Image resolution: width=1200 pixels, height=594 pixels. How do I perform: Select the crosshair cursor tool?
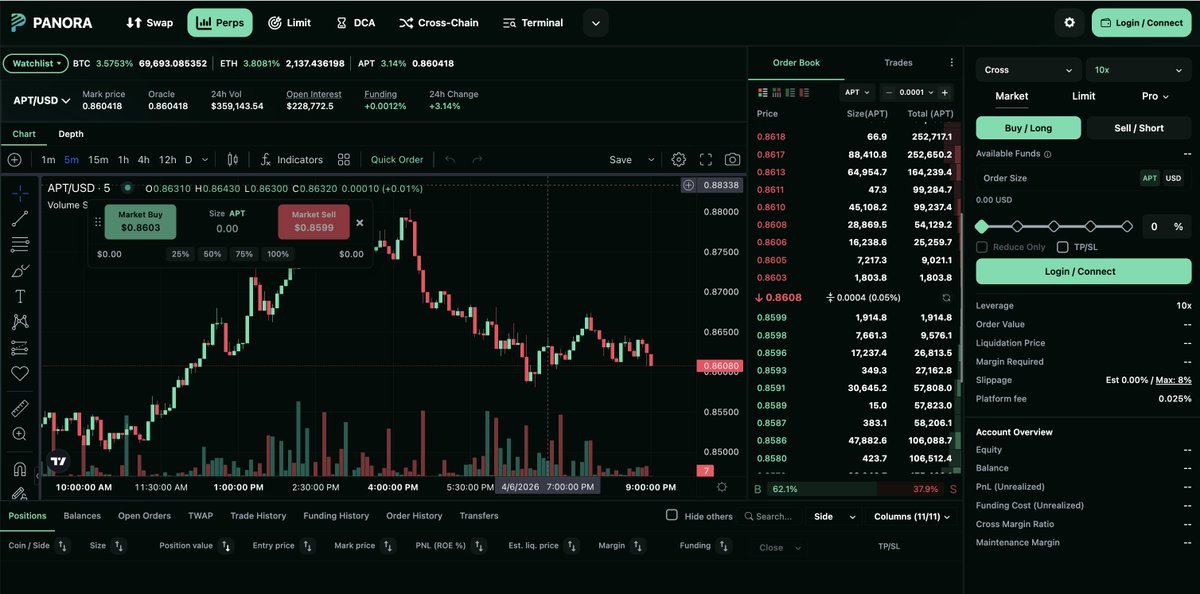pyautogui.click(x=19, y=192)
